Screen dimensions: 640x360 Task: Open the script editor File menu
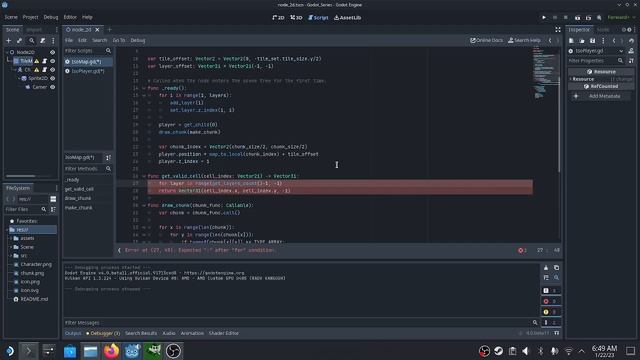pos(69,40)
